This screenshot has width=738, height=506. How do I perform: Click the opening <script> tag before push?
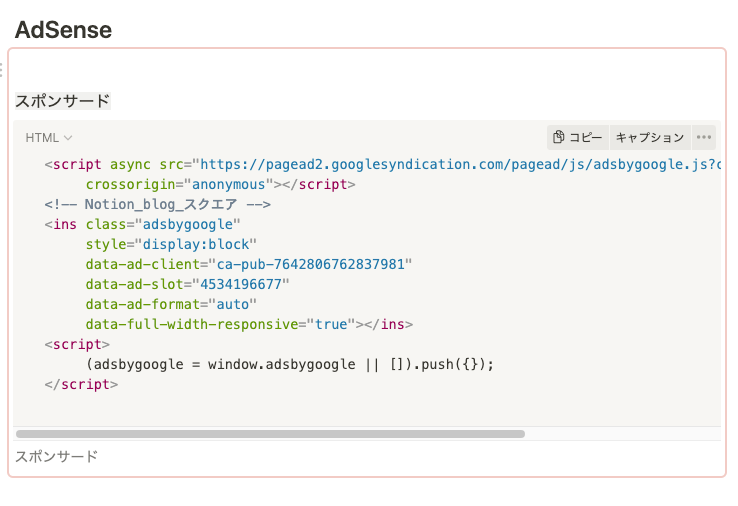point(77,345)
